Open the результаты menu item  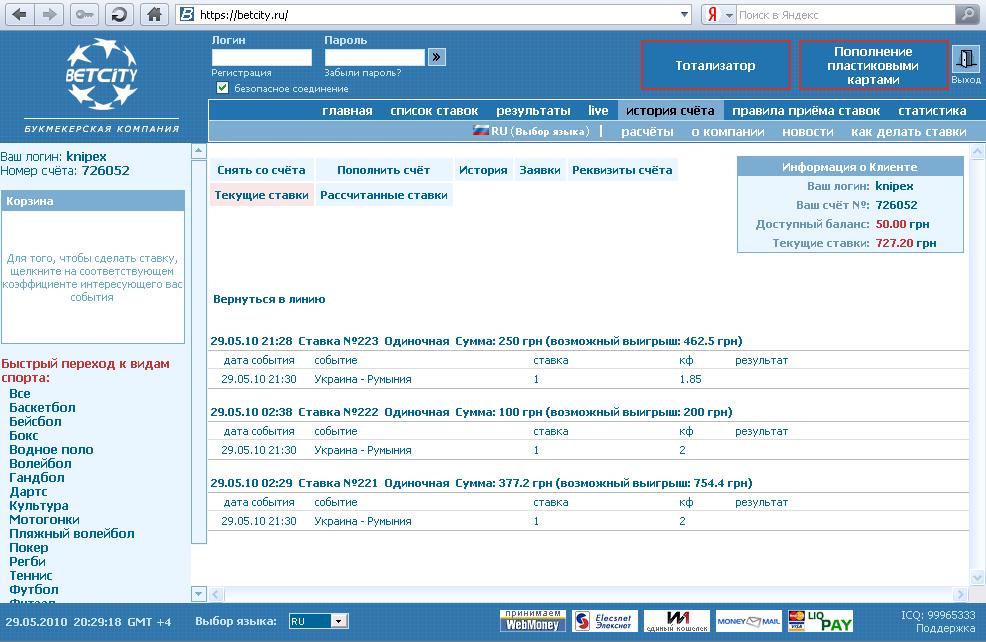click(x=533, y=111)
